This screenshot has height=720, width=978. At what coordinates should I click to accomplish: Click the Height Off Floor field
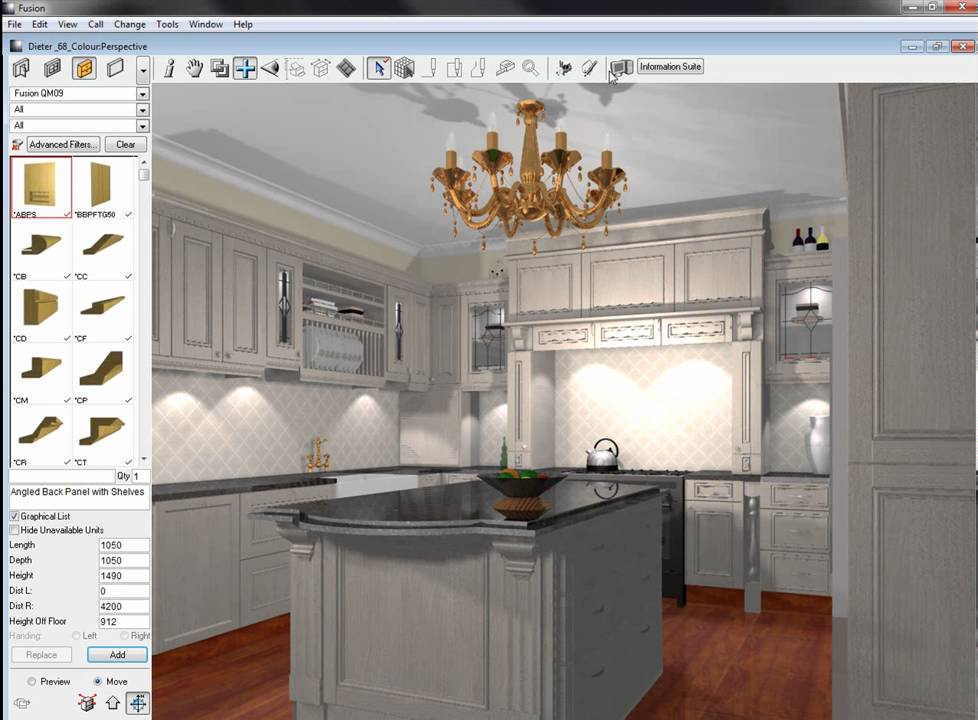tap(124, 621)
